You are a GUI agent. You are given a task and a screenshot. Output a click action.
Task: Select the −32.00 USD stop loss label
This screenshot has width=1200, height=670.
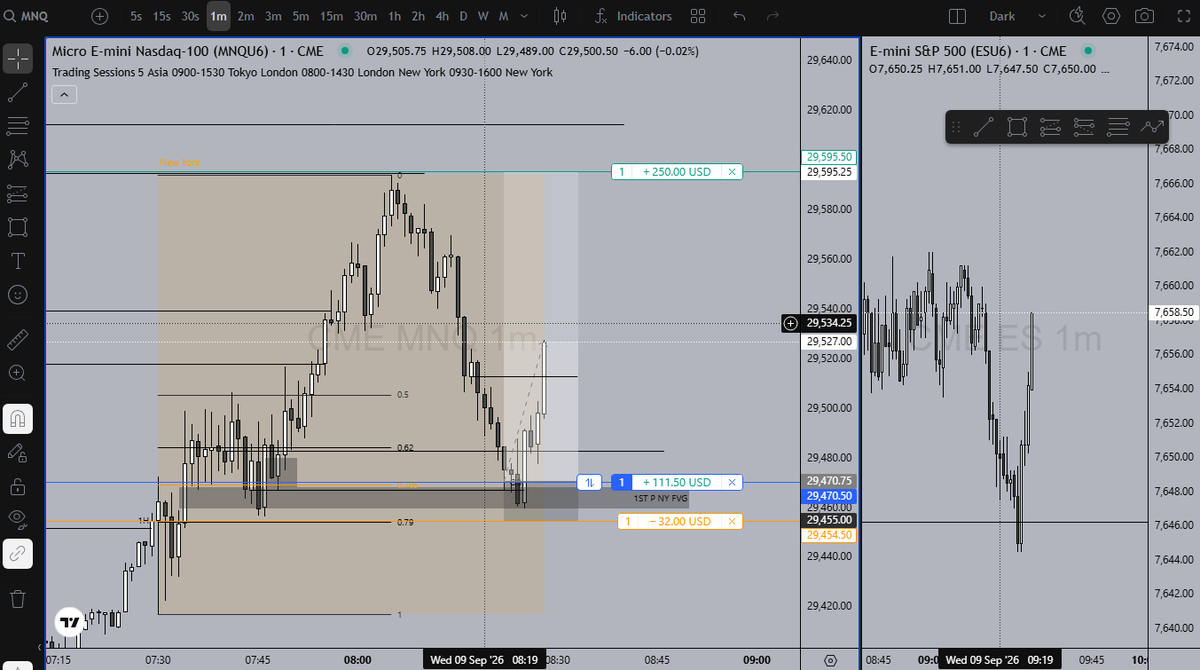click(x=679, y=521)
